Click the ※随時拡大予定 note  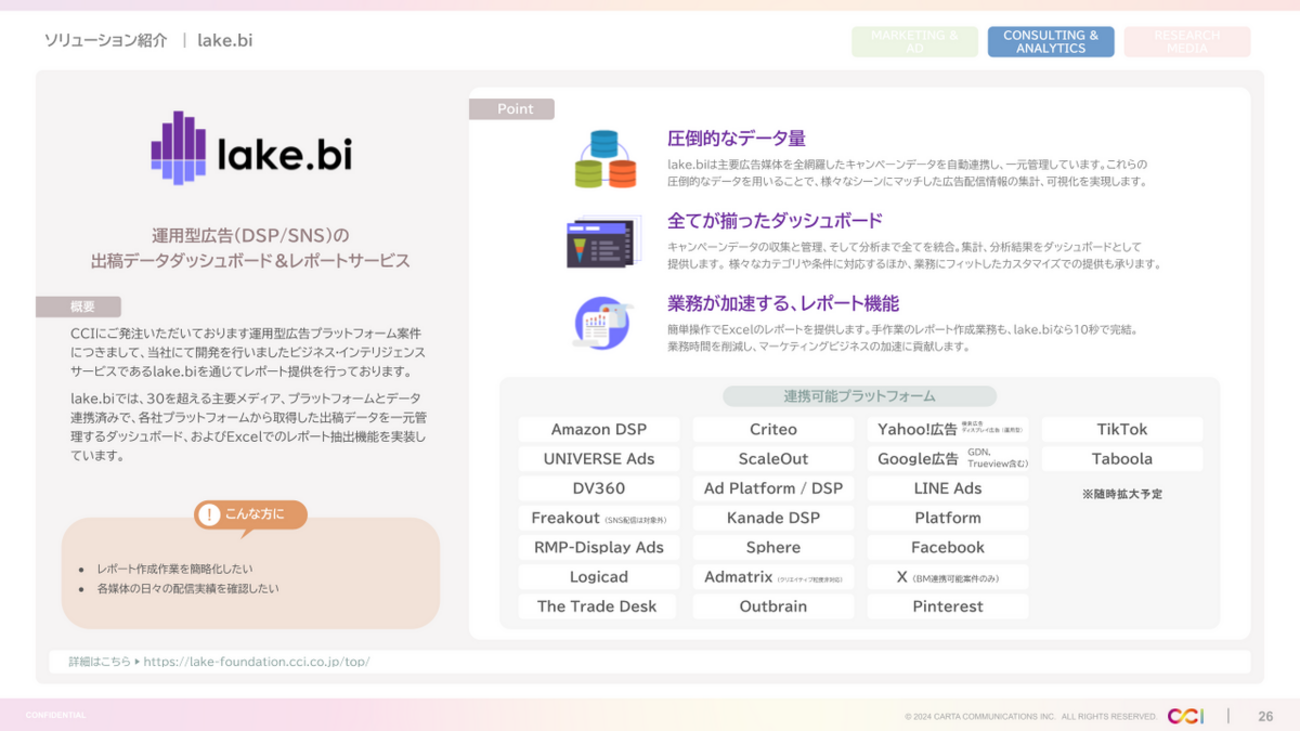point(1122,494)
